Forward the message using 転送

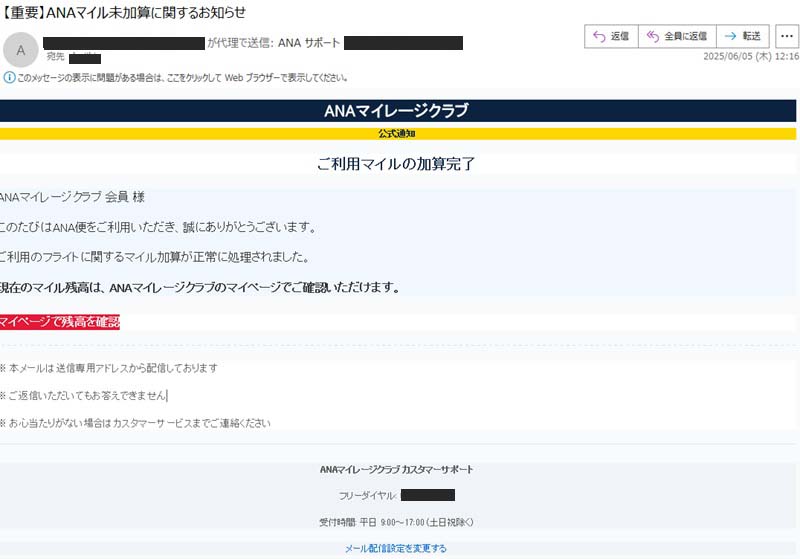[743, 36]
